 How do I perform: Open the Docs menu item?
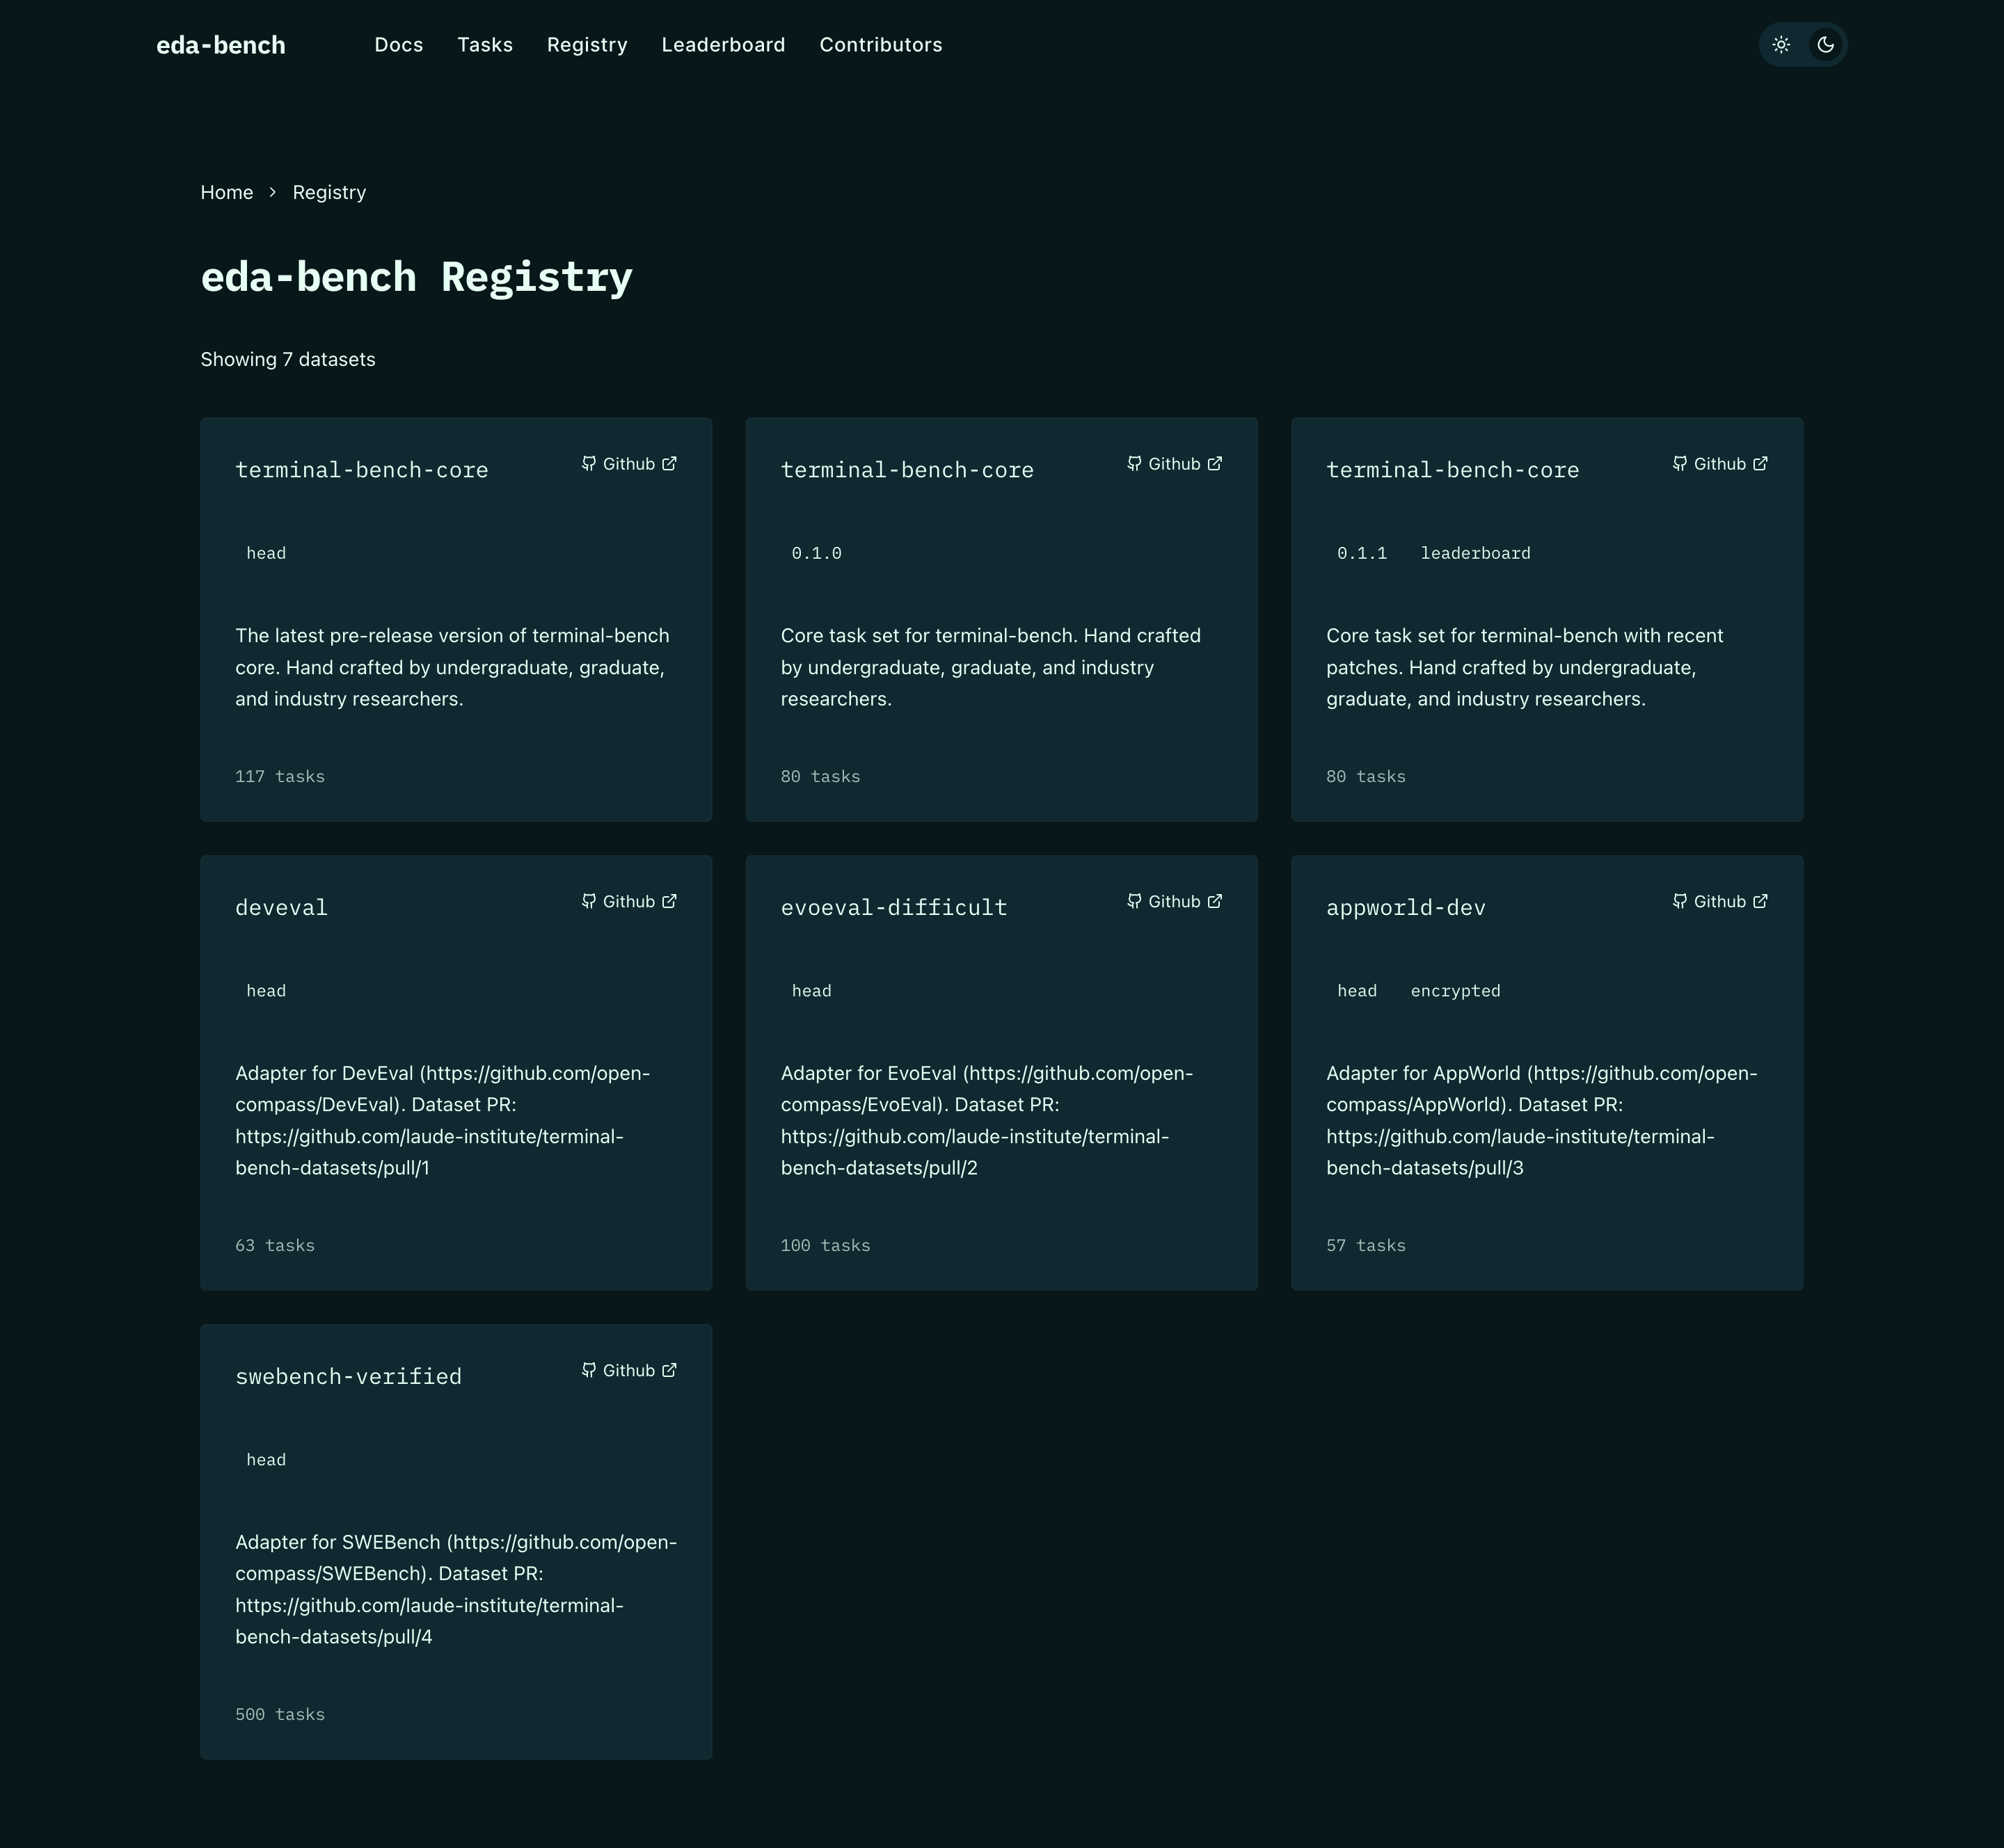pyautogui.click(x=398, y=45)
